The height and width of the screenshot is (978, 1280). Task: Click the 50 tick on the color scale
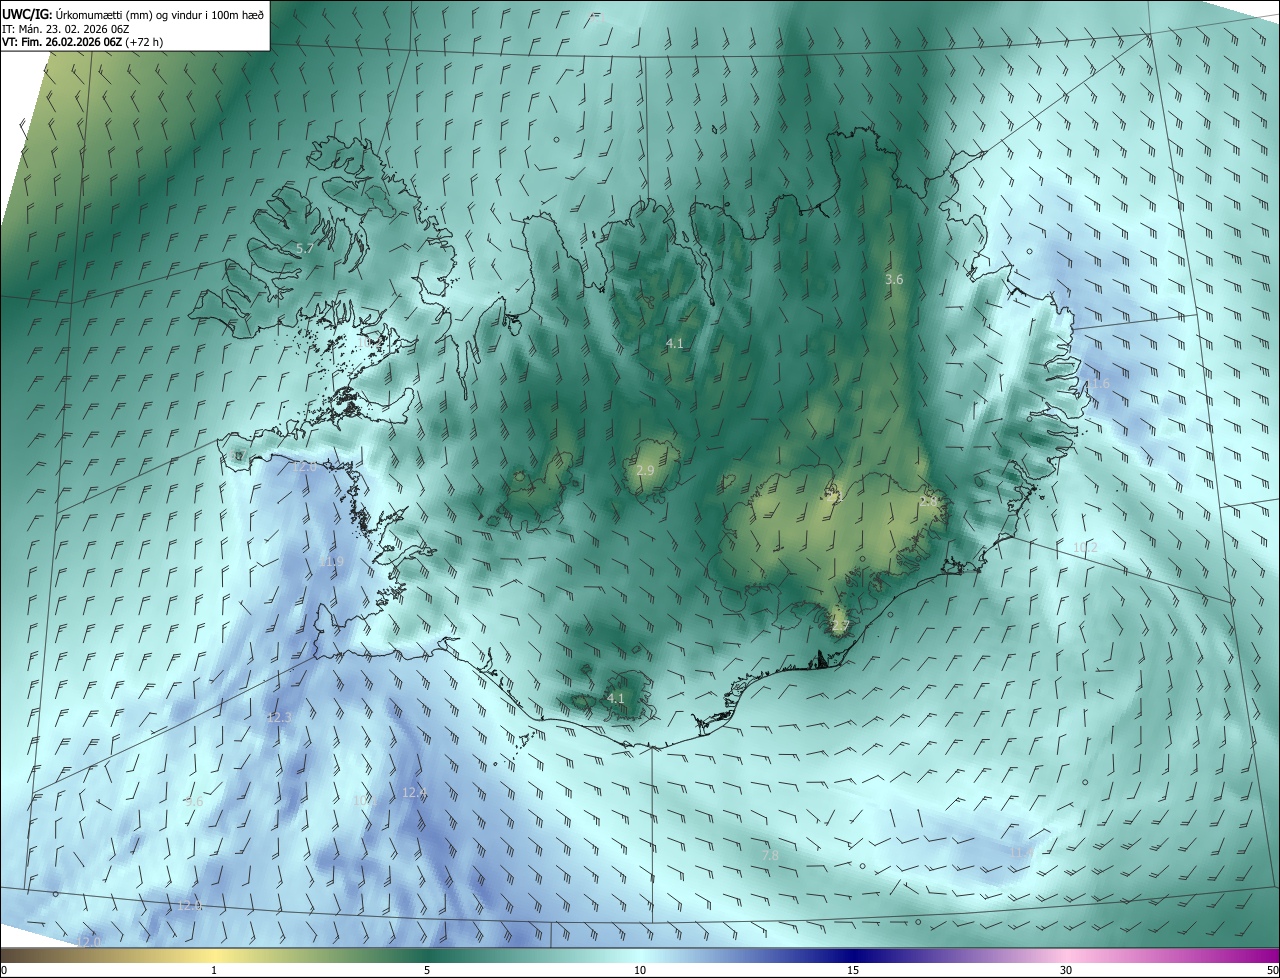point(1272,970)
